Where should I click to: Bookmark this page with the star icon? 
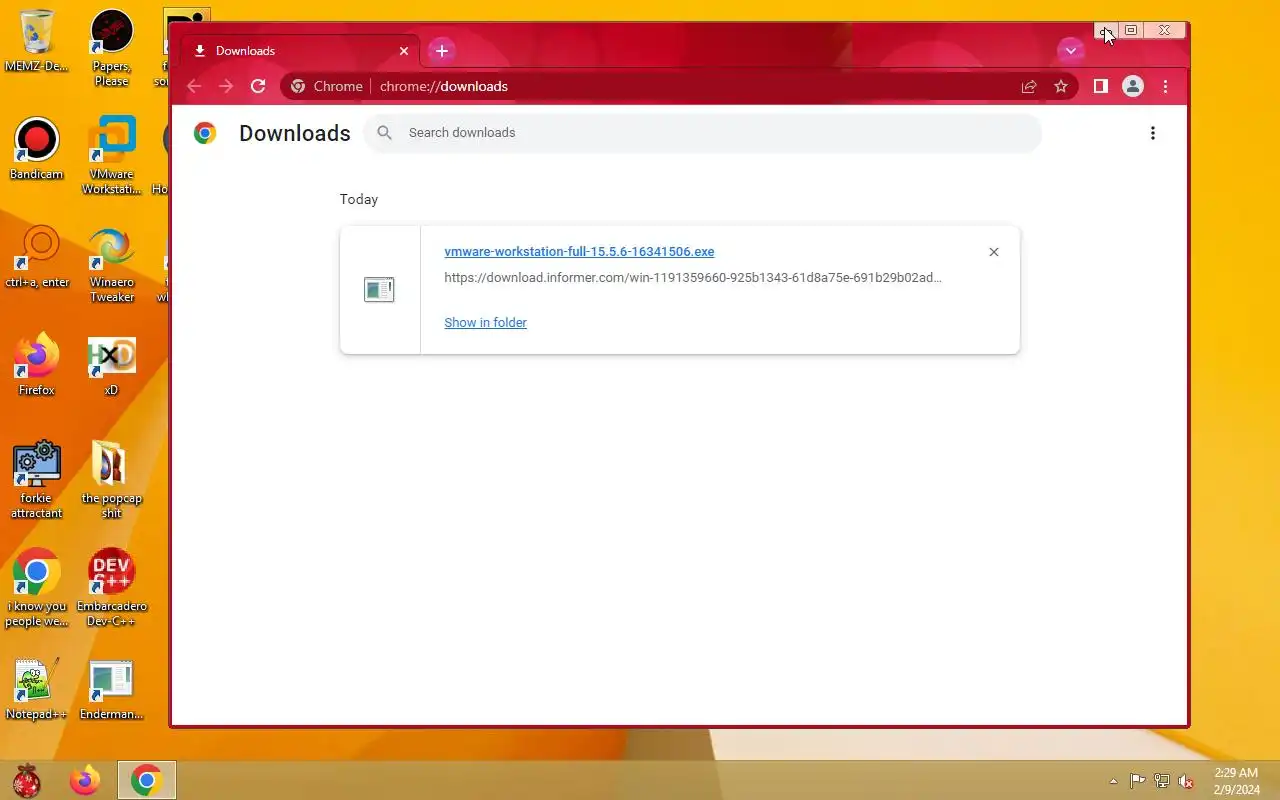click(x=1061, y=86)
